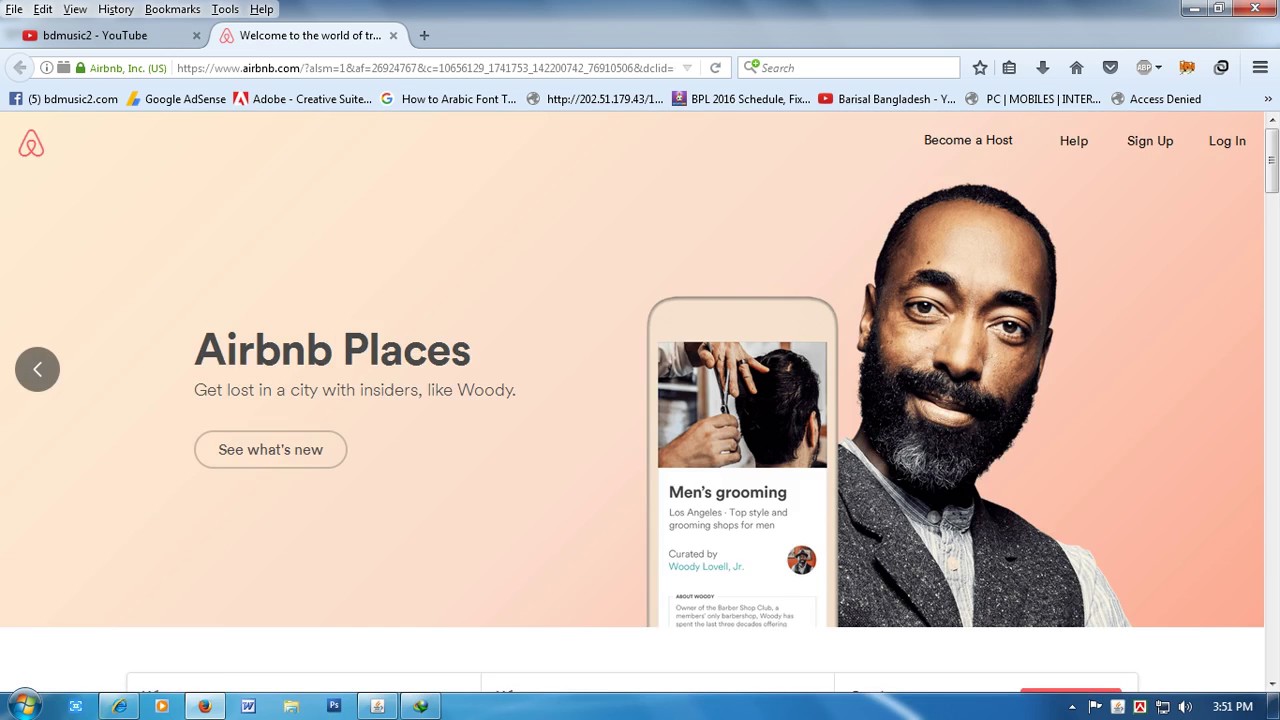The height and width of the screenshot is (720, 1280).
Task: Open the How to Arabic Font bookmark
Action: coord(448,99)
